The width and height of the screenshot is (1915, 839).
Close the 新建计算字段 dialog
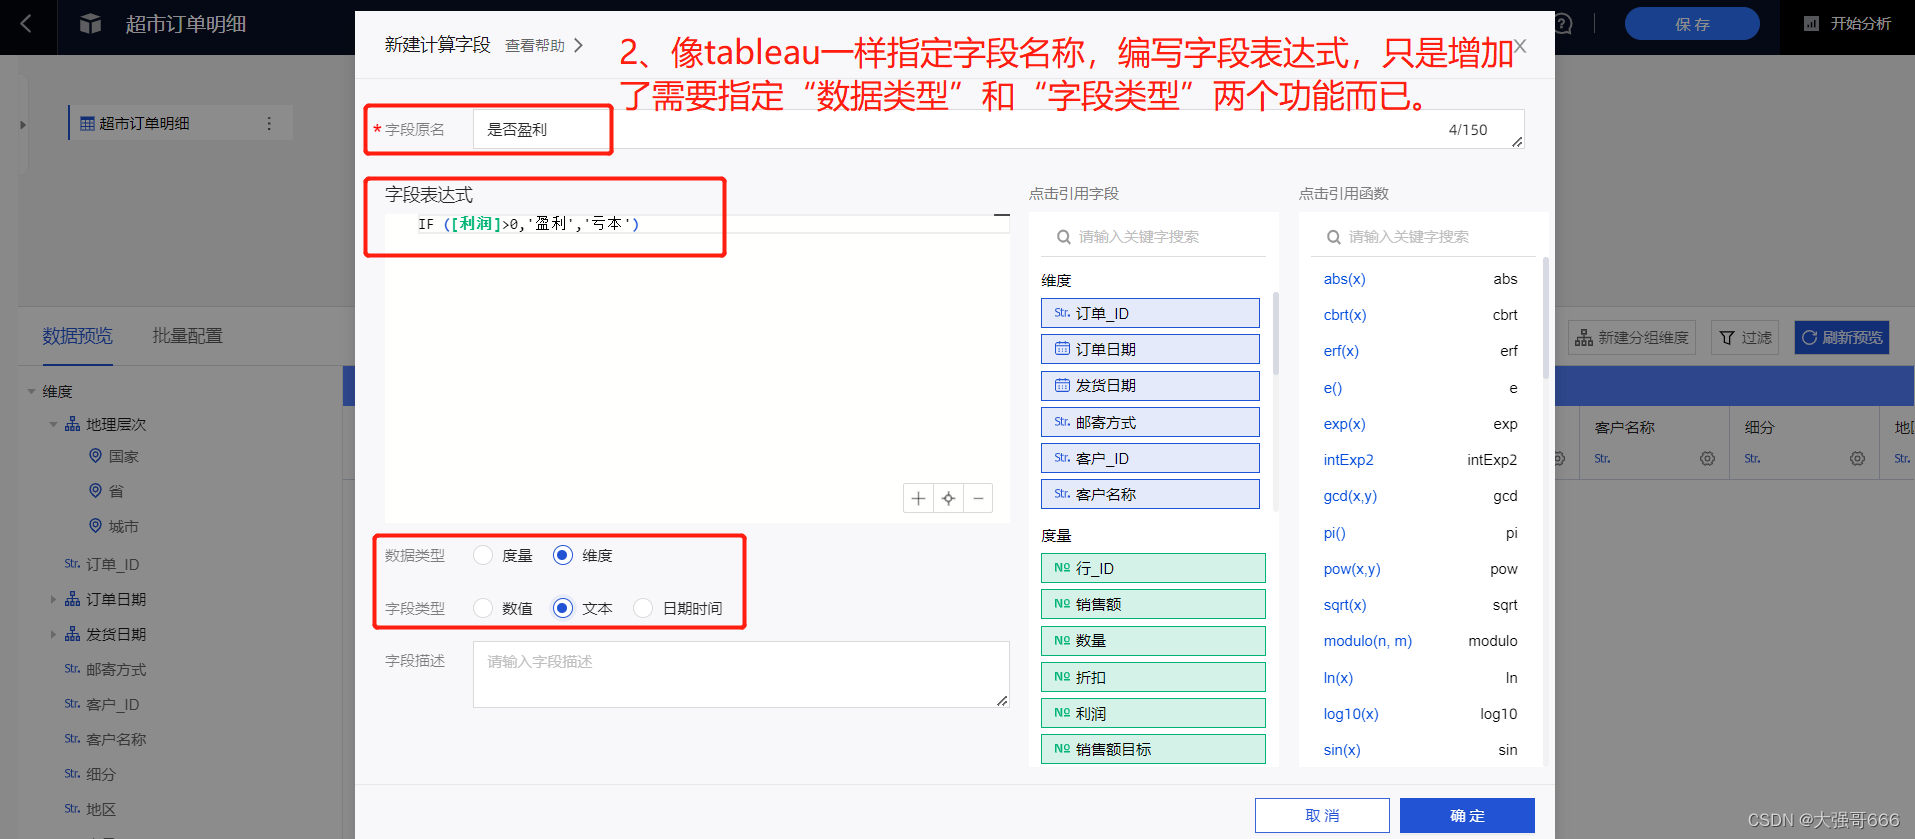1520,46
